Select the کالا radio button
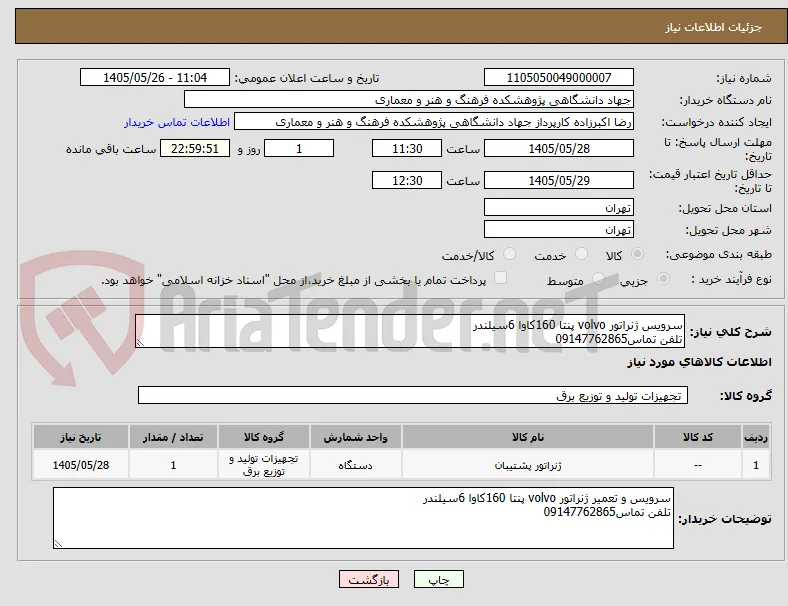This screenshot has height=606, width=788. [637, 254]
